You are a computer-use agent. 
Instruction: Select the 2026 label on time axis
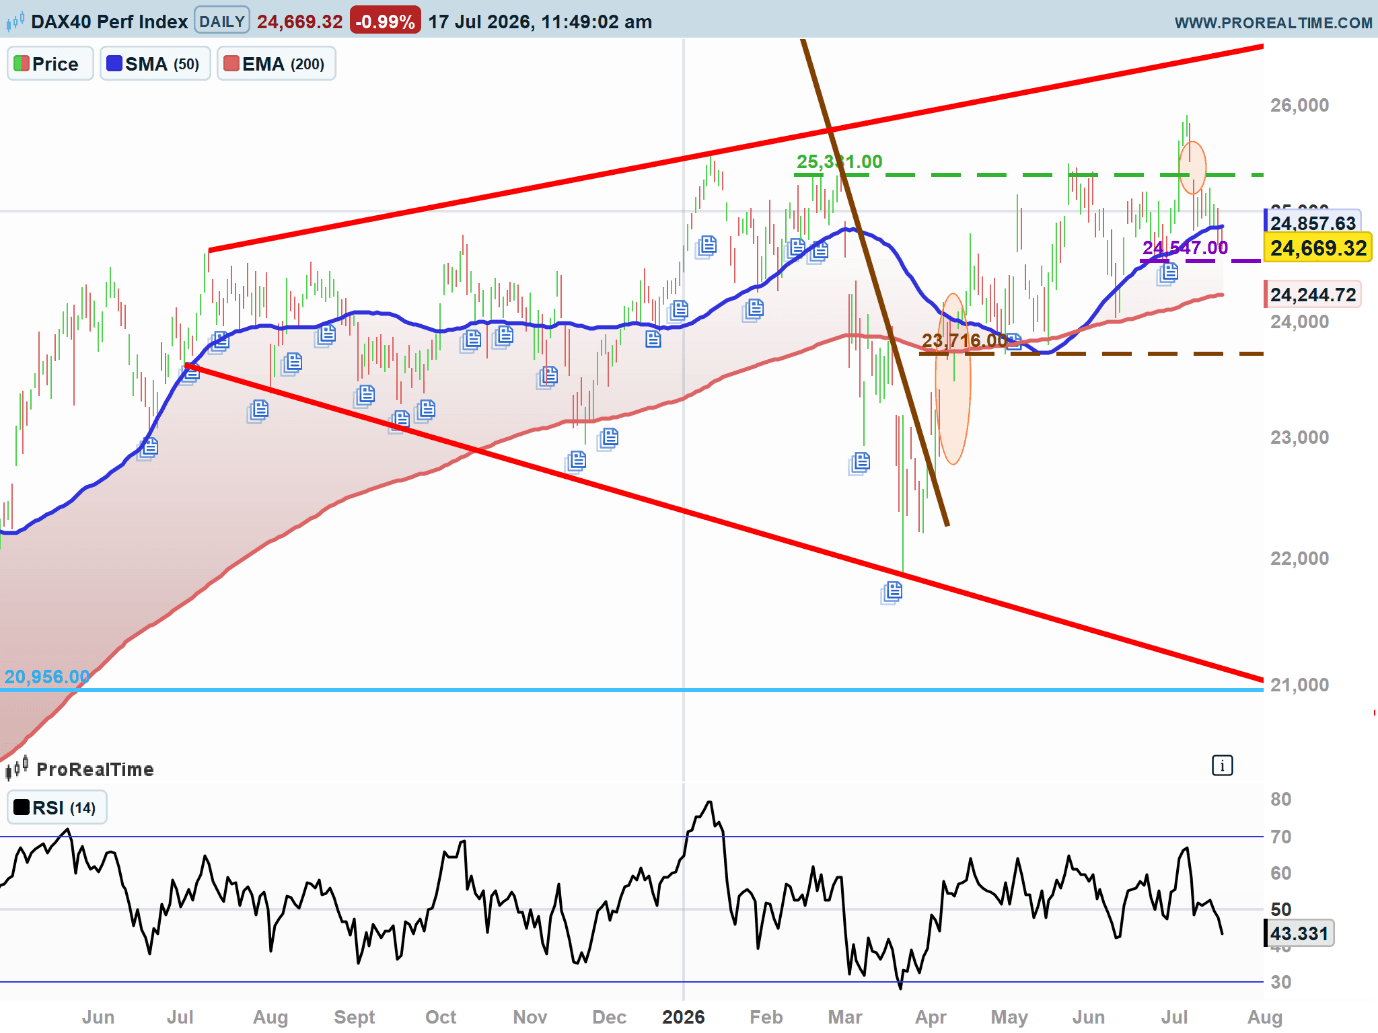683,1017
